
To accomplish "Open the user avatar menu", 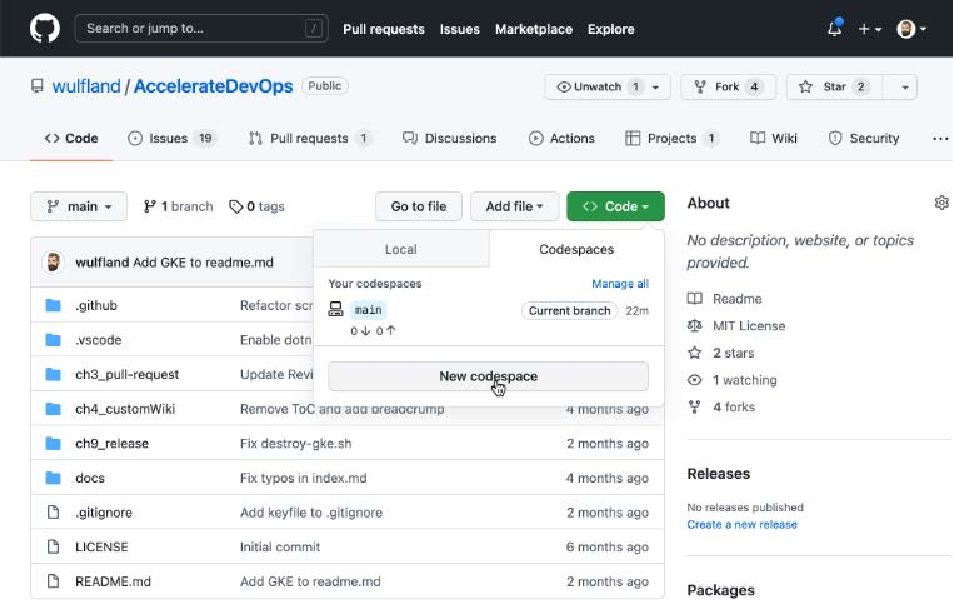I will pyautogui.click(x=911, y=29).
